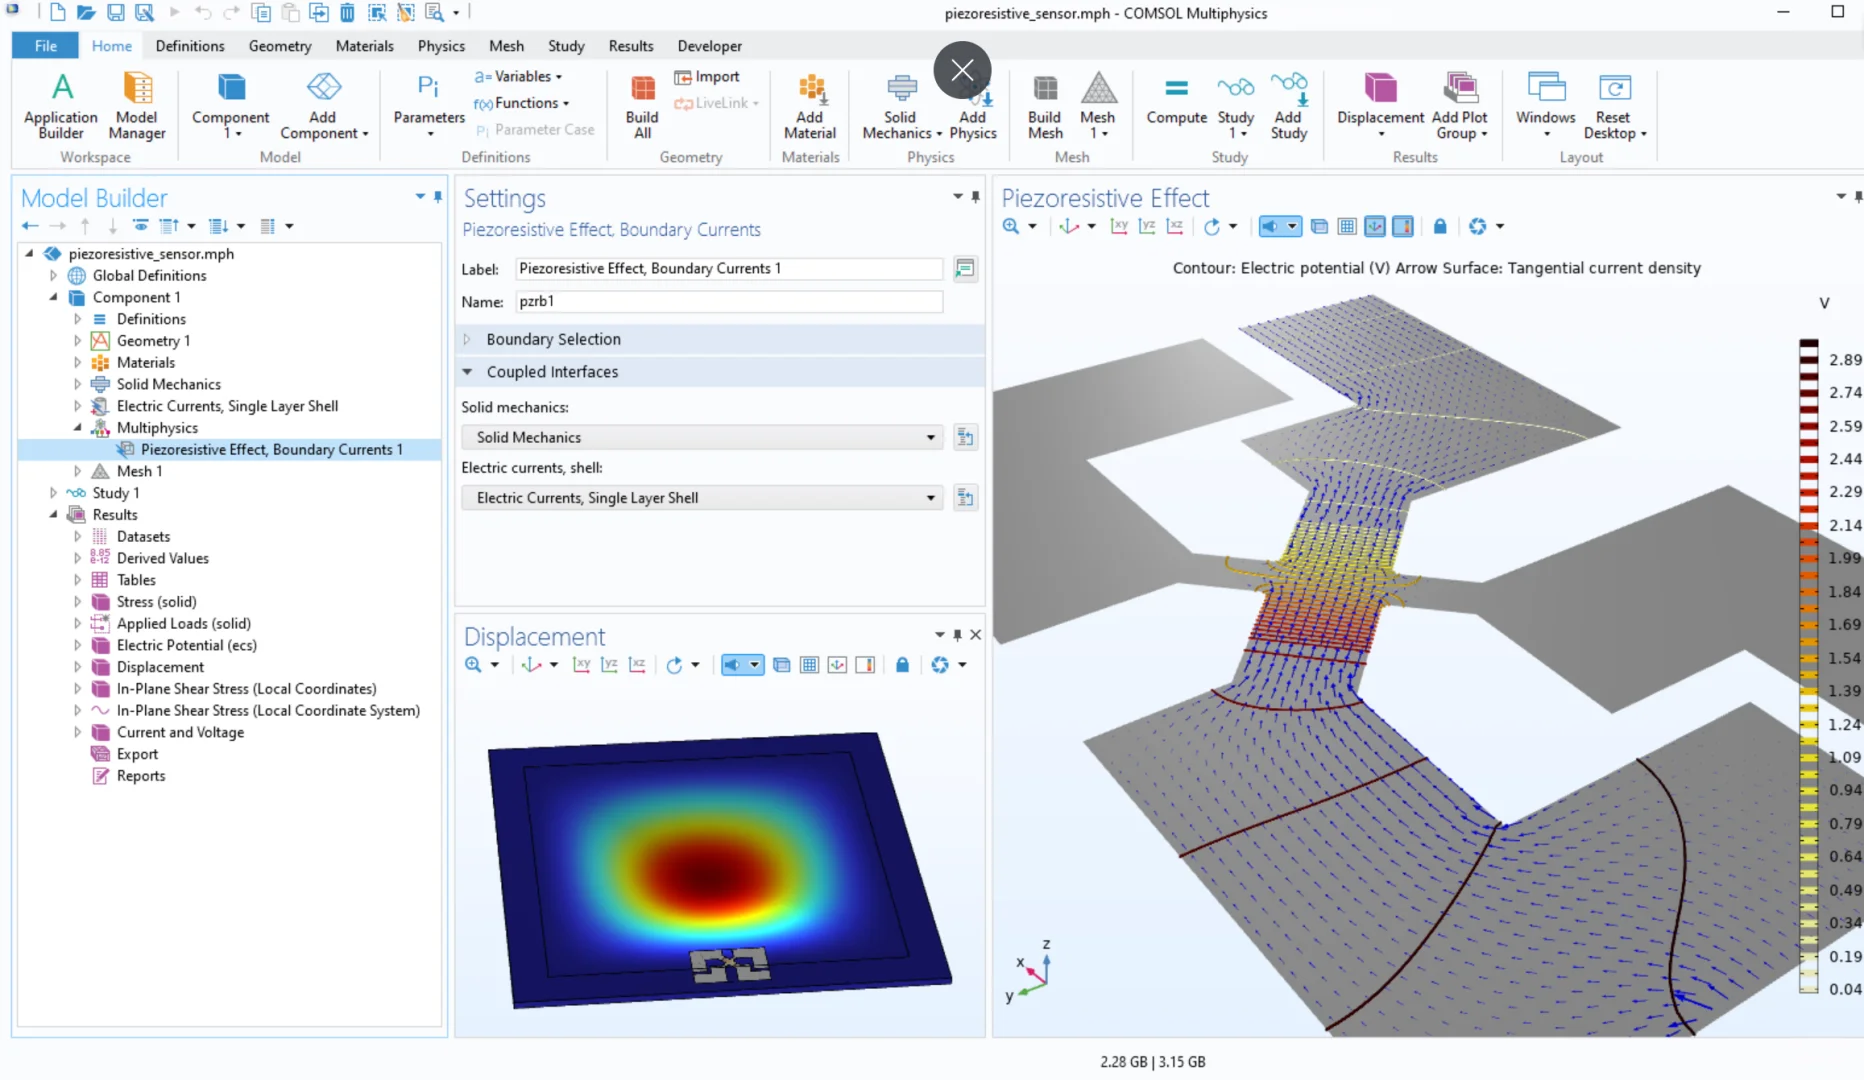Click the Save icon in quick access toolbar
1864x1080 pixels.
click(x=115, y=13)
